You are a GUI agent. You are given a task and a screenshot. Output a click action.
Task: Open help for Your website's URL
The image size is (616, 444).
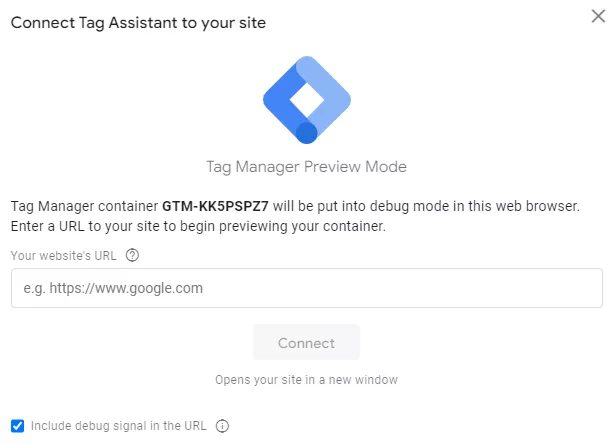(x=132, y=255)
